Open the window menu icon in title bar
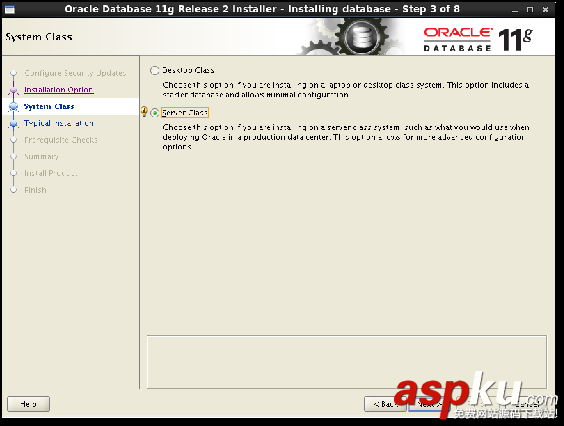Image resolution: width=564 pixels, height=426 pixels. (9, 9)
